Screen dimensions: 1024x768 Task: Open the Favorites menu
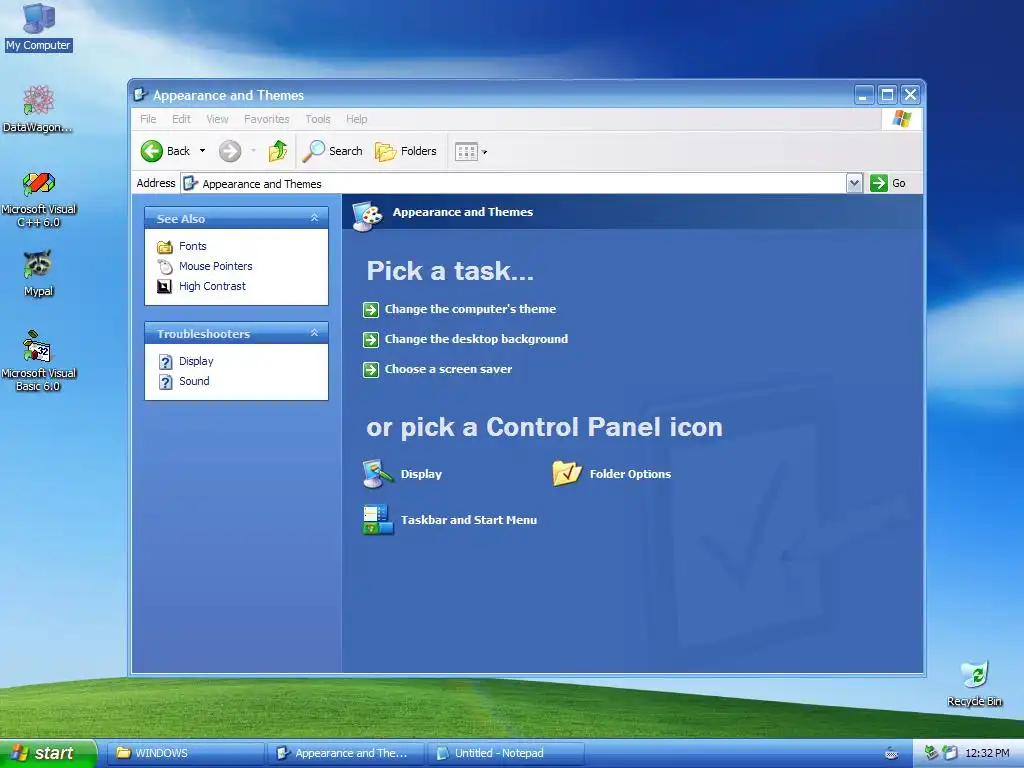click(x=266, y=119)
